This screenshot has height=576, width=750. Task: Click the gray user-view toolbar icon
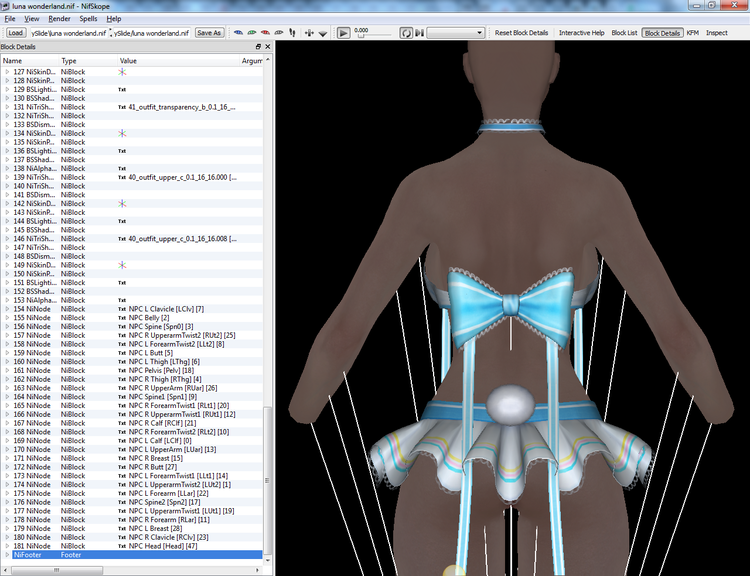pyautogui.click(x=278, y=33)
